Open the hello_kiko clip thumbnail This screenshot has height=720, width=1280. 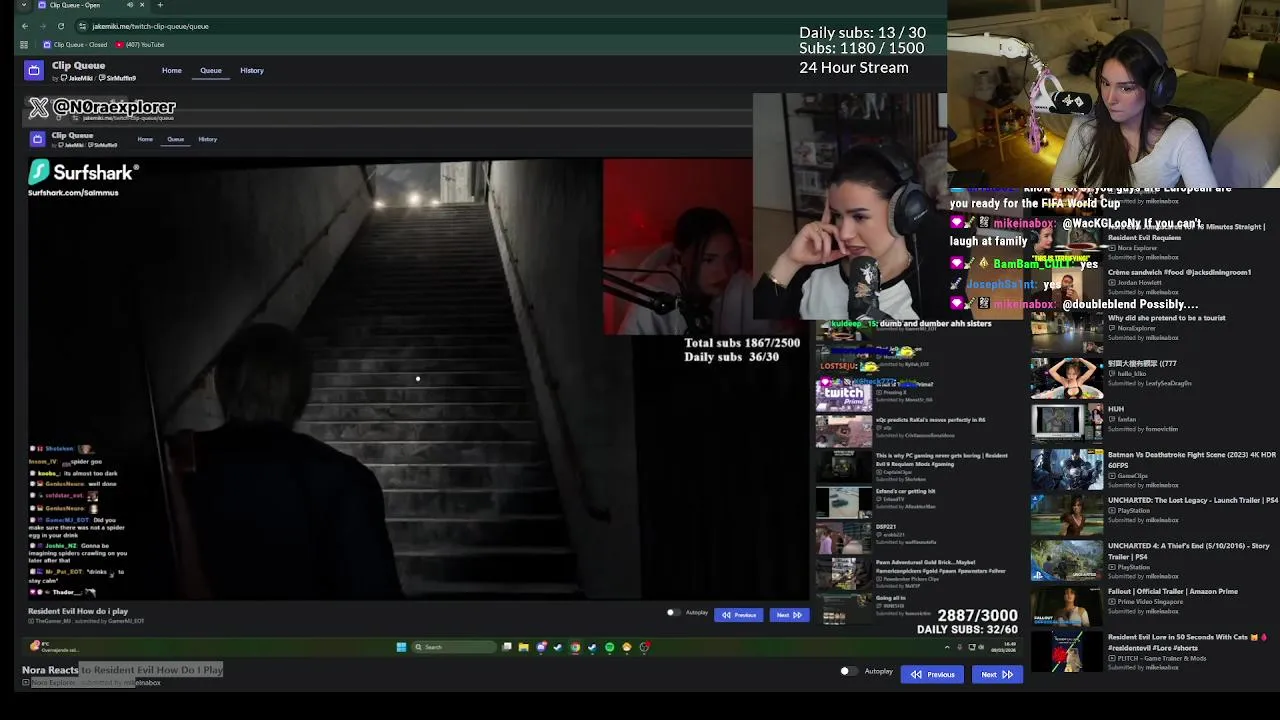1067,376
